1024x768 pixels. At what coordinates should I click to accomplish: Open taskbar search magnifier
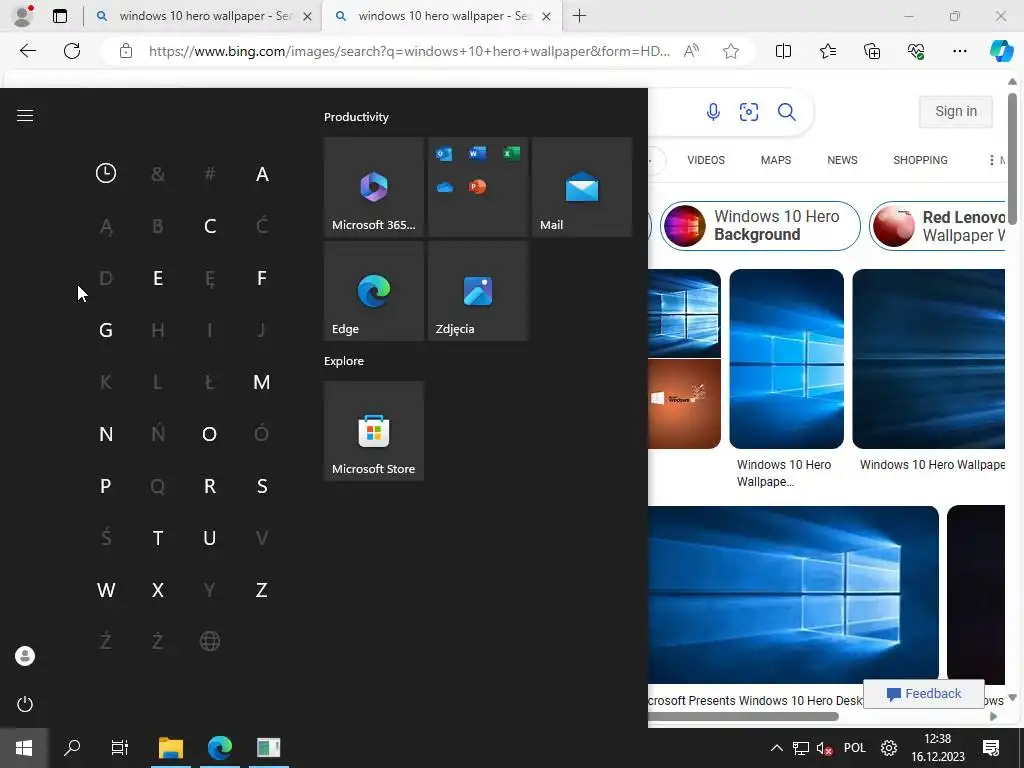click(x=72, y=748)
